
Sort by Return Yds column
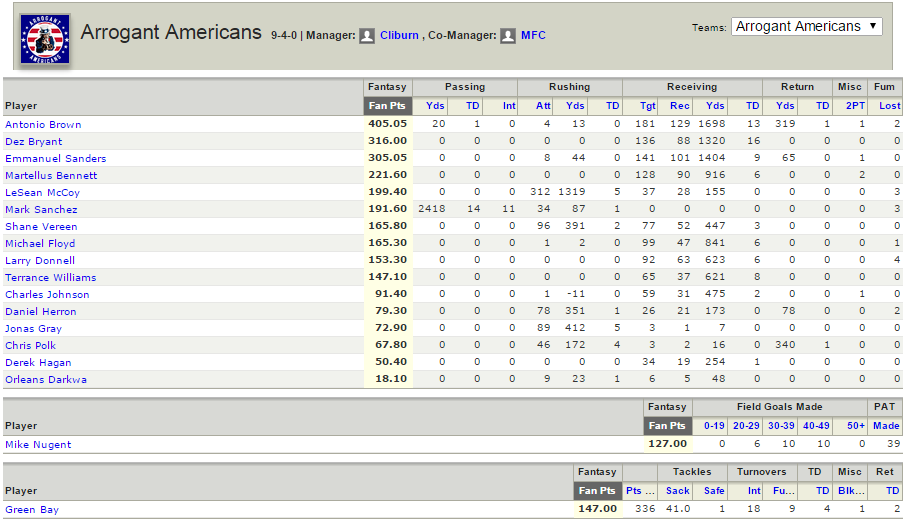(785, 106)
